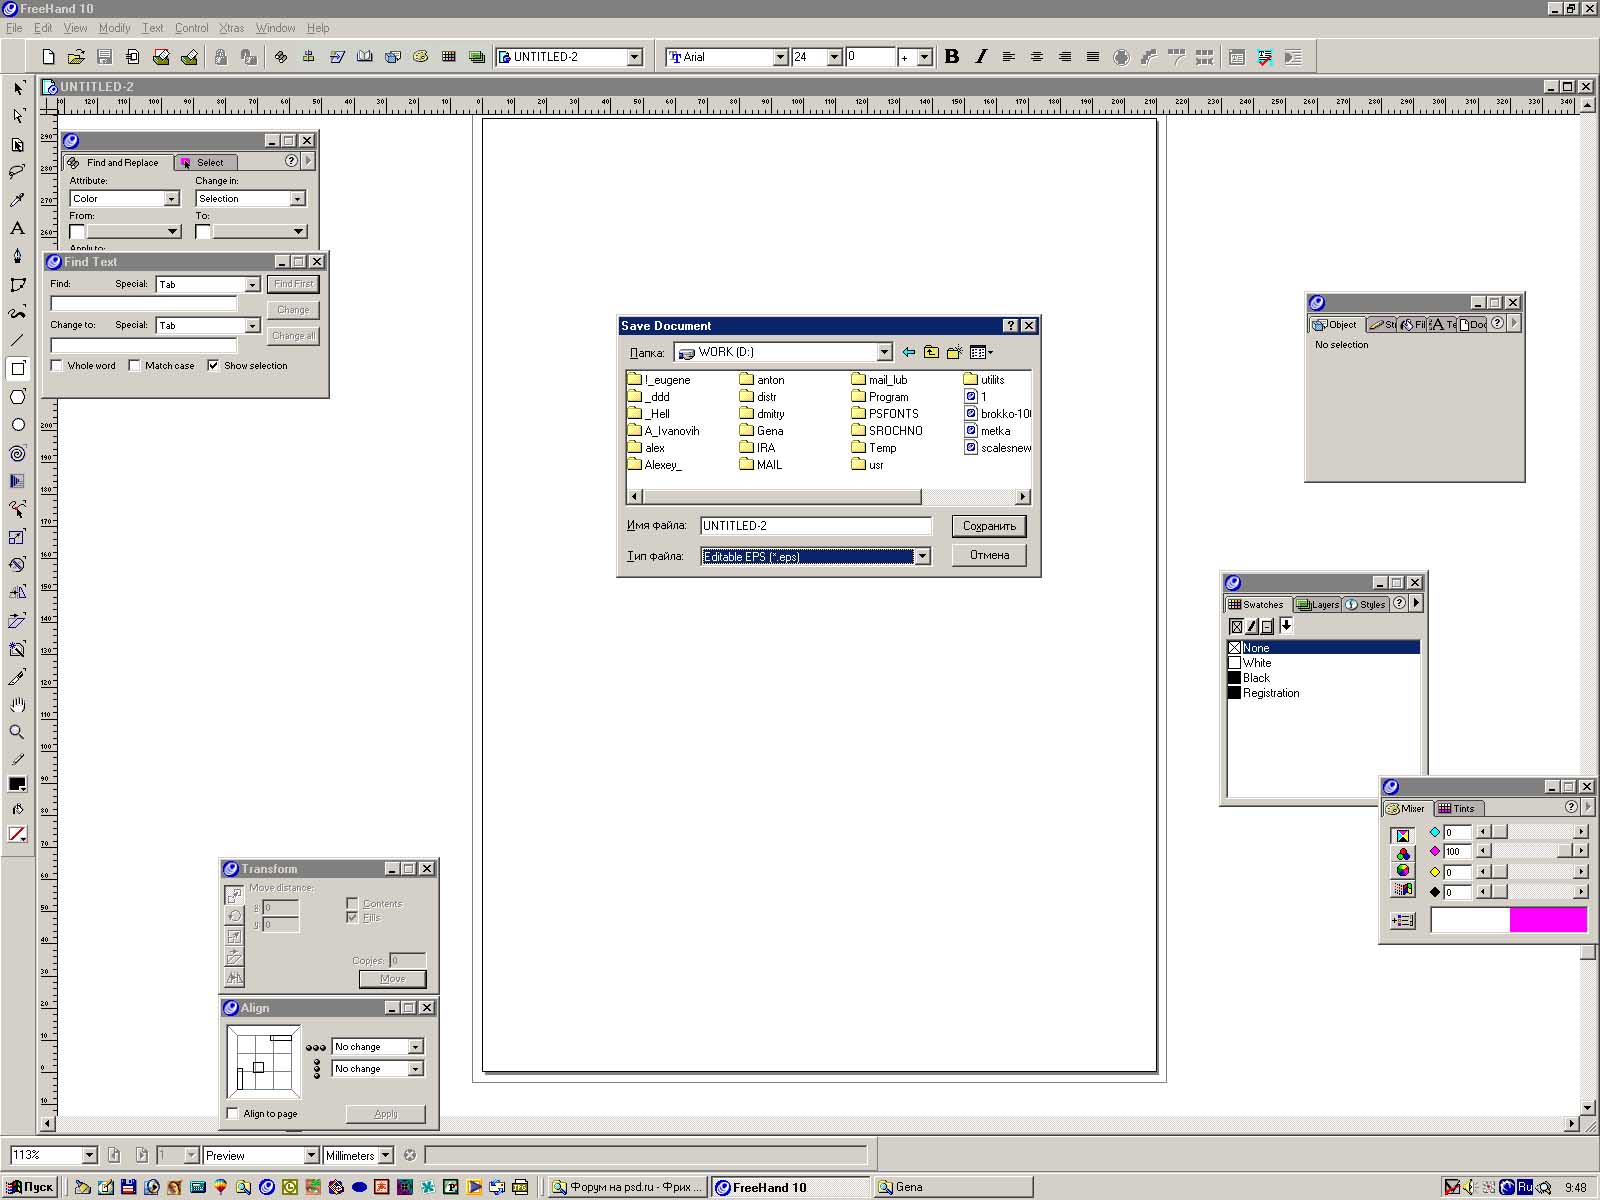The height and width of the screenshot is (1200, 1600).
Task: Open the file type Editable EPS dropdown
Action: click(x=922, y=556)
